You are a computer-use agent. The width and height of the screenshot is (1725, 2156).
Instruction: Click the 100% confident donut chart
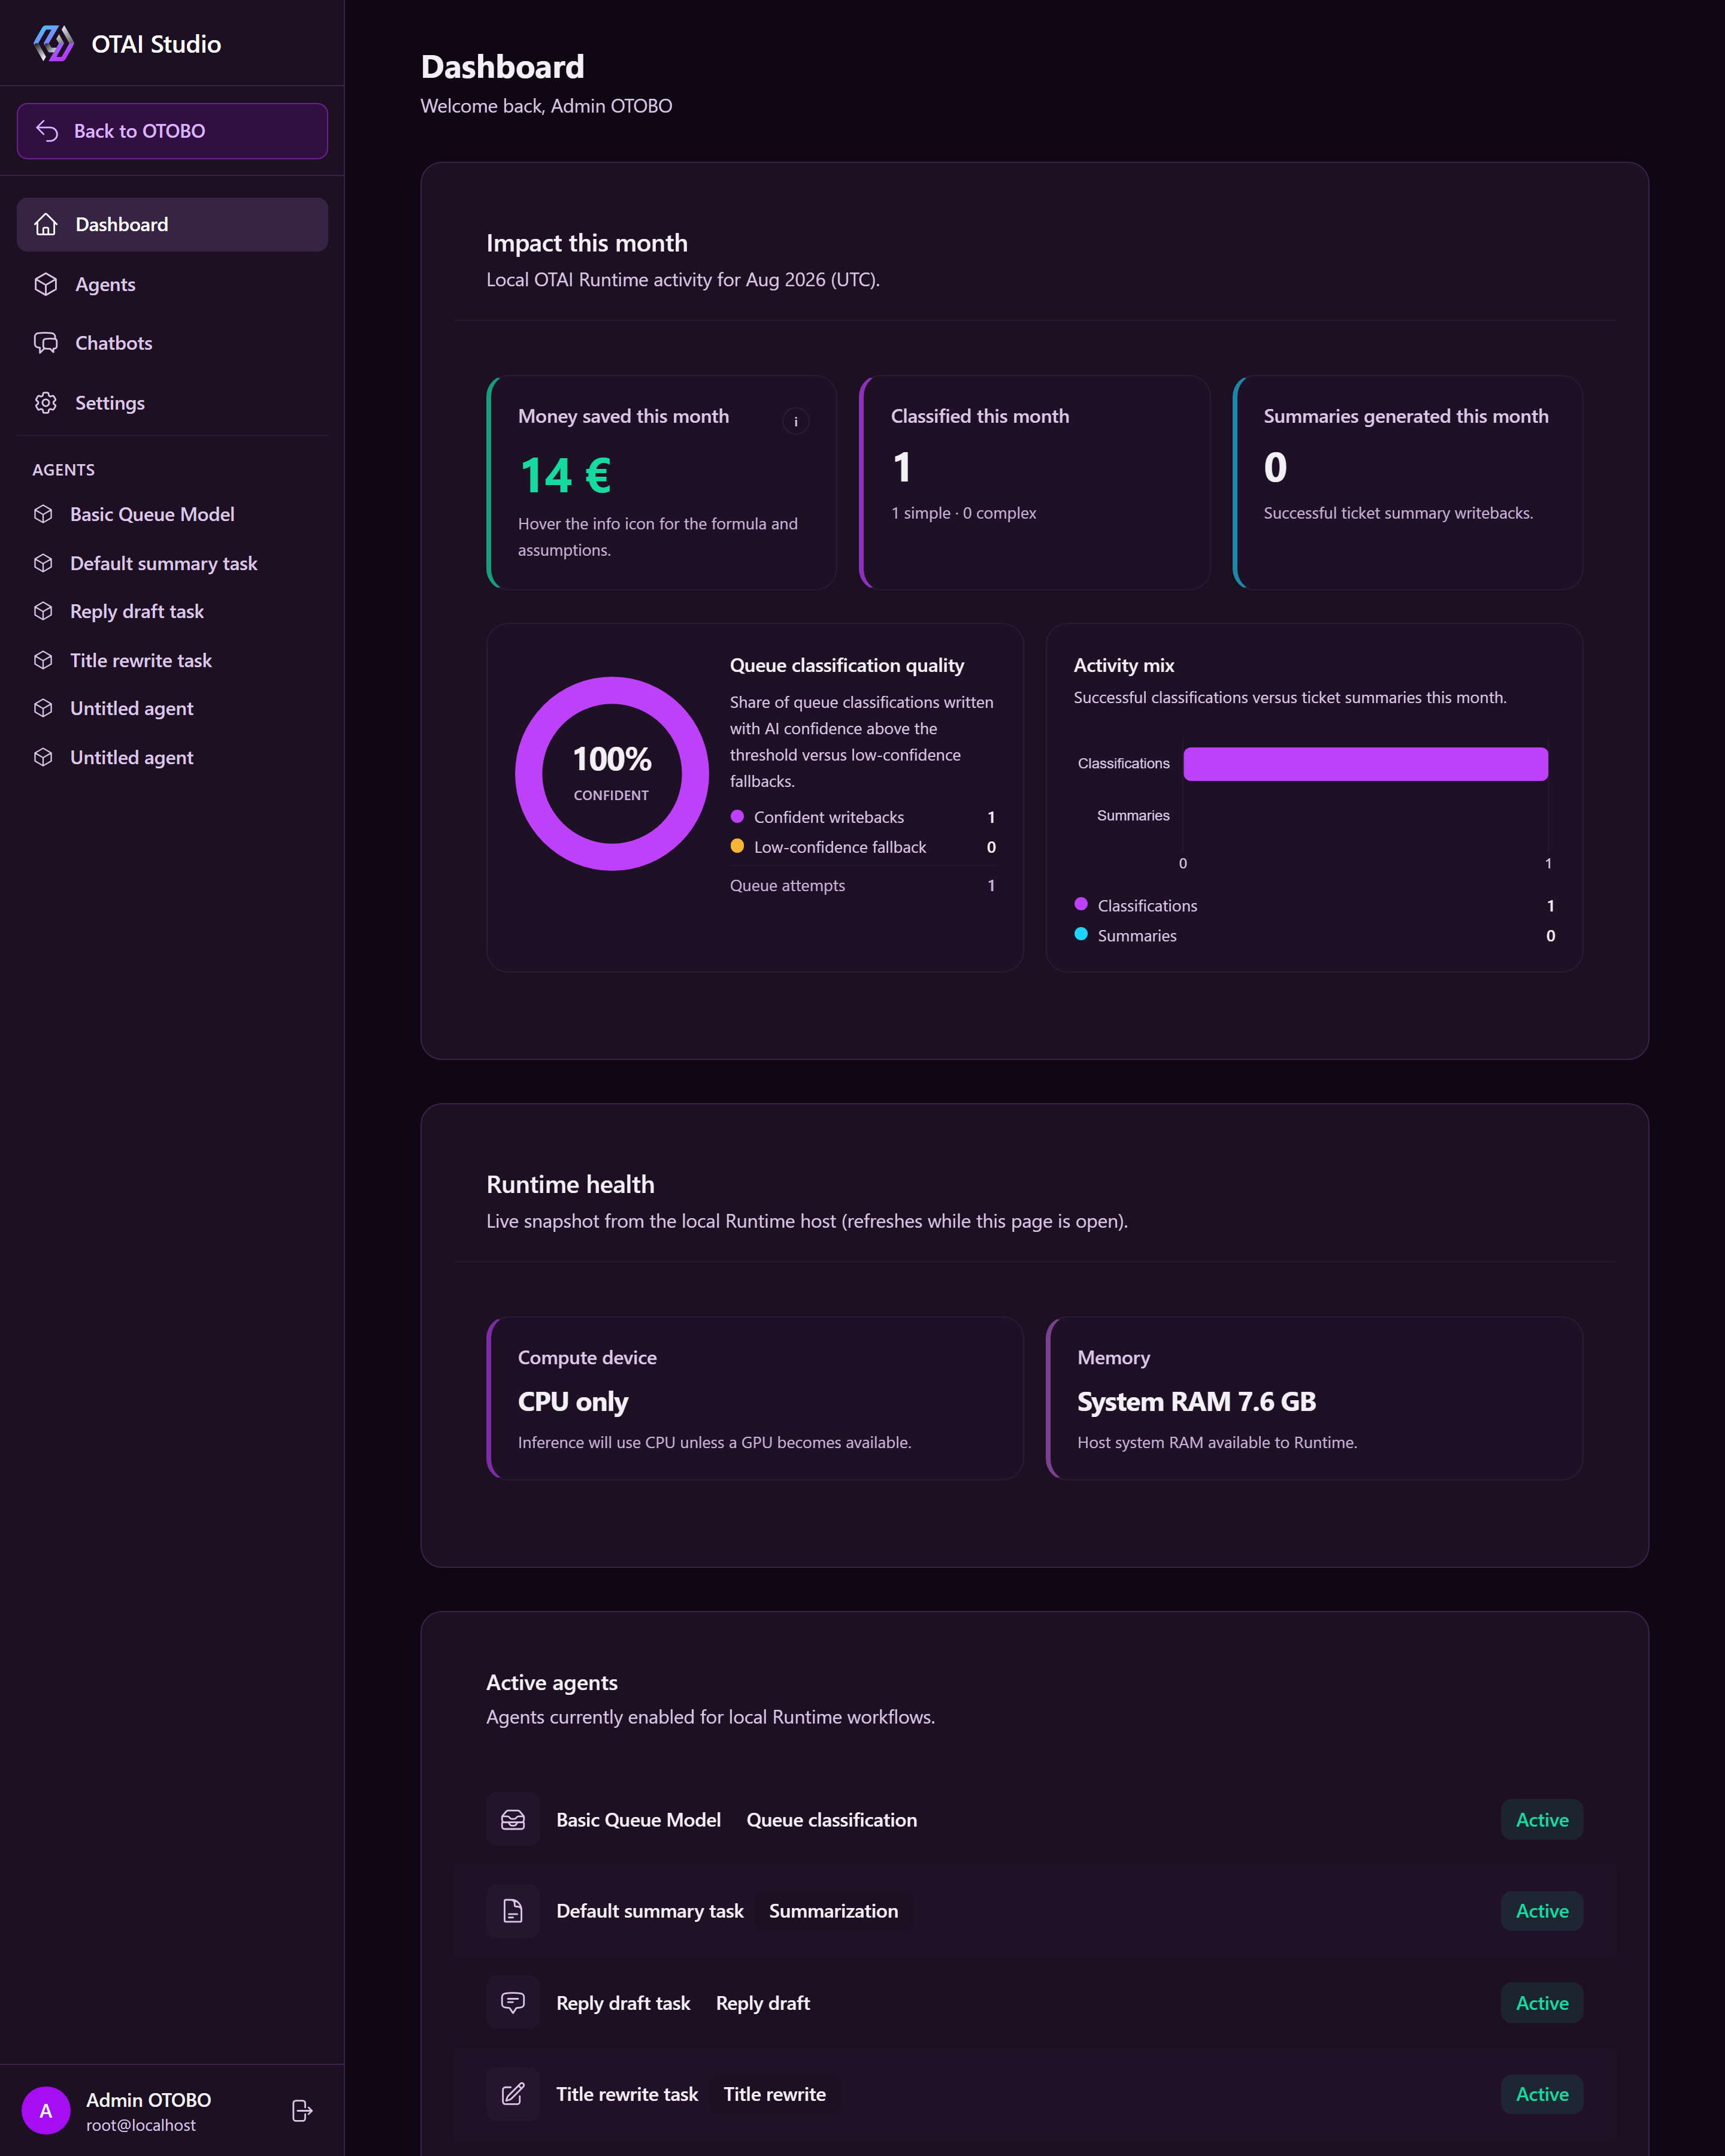coord(612,774)
